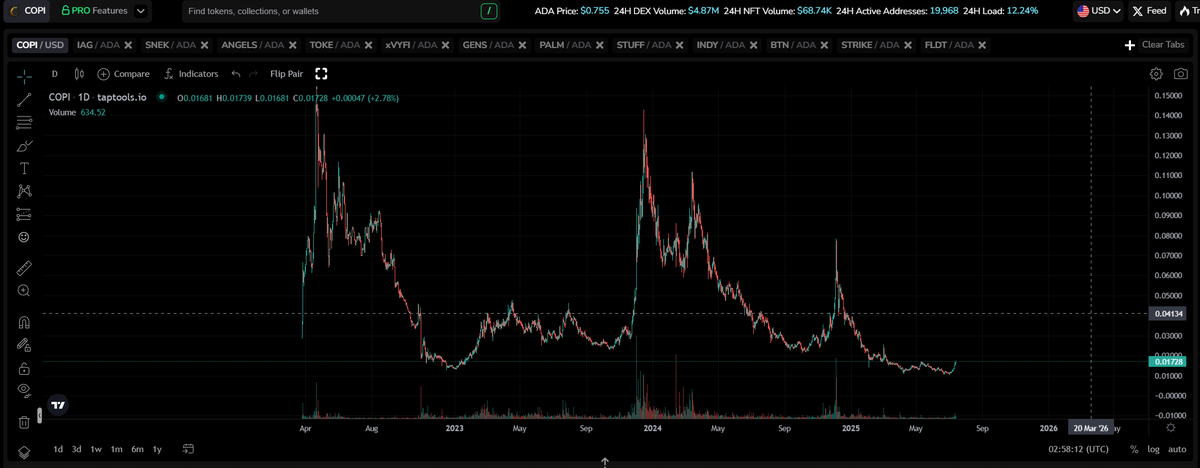Open the forecasting and measurement tools

click(24, 214)
